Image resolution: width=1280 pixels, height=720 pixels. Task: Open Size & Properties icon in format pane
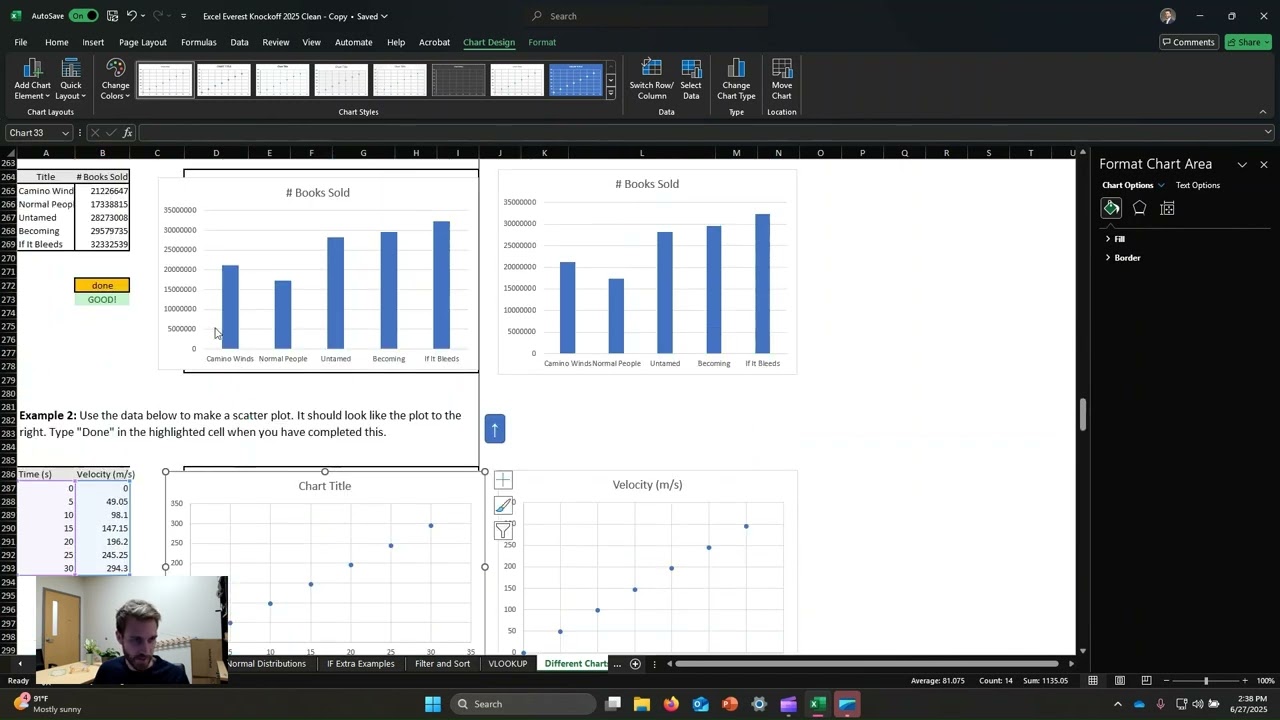pos(1167,208)
